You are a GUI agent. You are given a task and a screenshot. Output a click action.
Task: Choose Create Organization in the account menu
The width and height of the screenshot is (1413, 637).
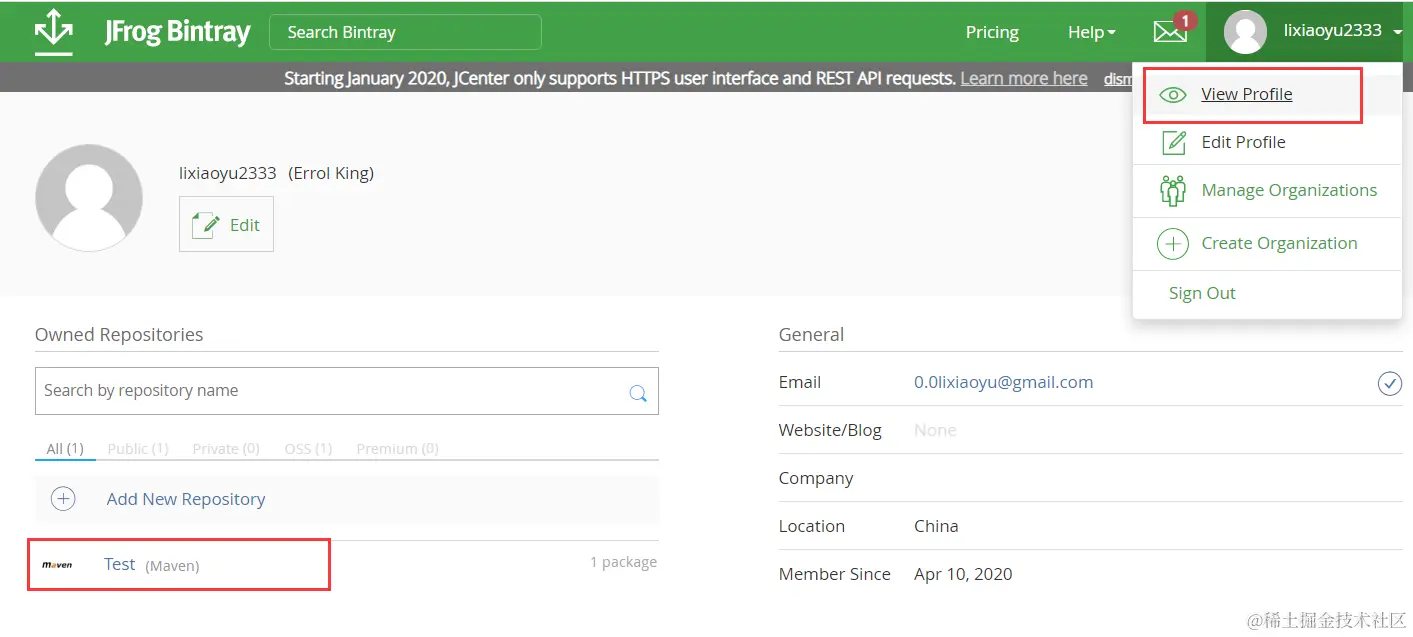[1279, 243]
